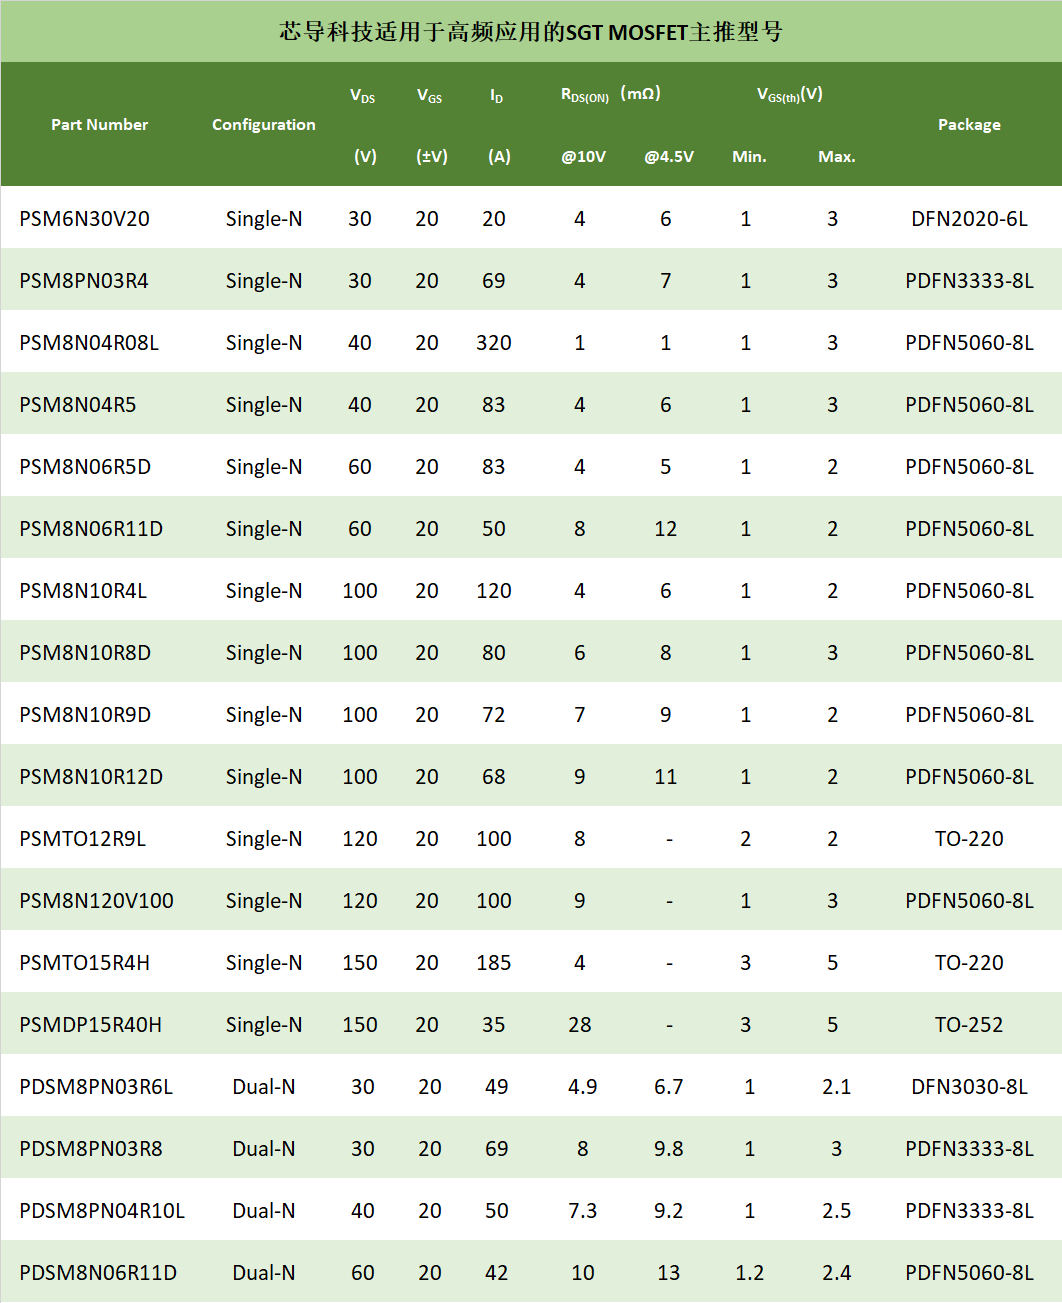Click the 185 current value cell
The image size is (1062, 1303).
[x=493, y=963]
